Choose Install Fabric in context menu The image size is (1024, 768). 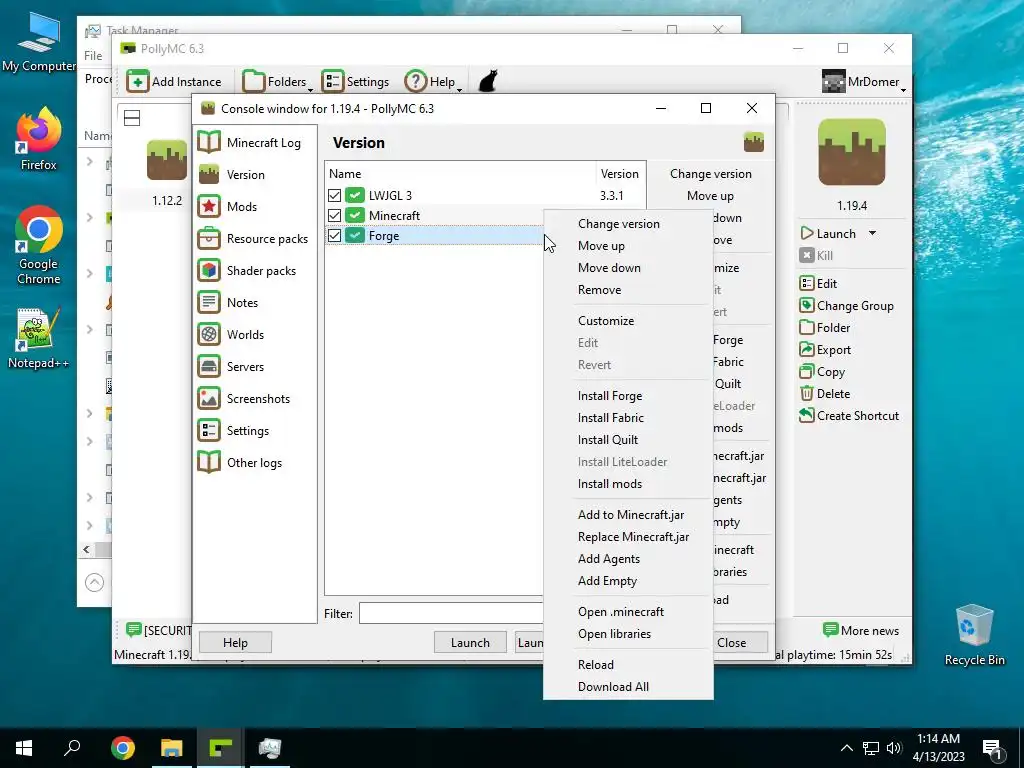(611, 418)
